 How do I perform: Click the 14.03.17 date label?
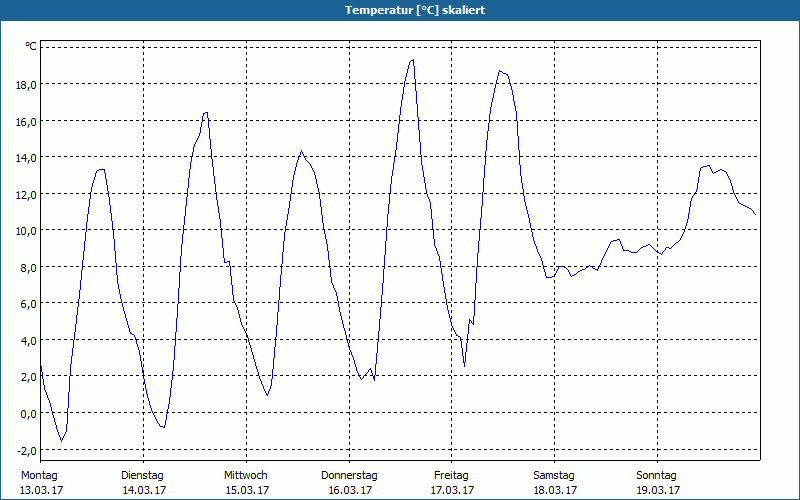click(x=144, y=490)
